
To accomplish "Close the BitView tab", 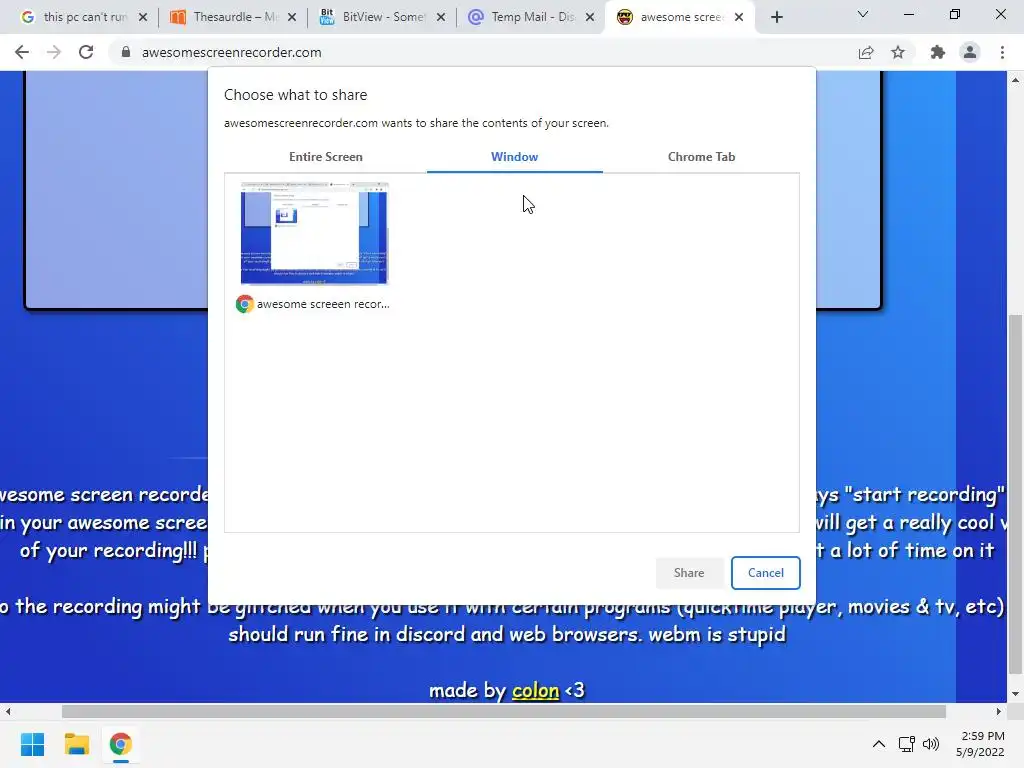I will (441, 18).
